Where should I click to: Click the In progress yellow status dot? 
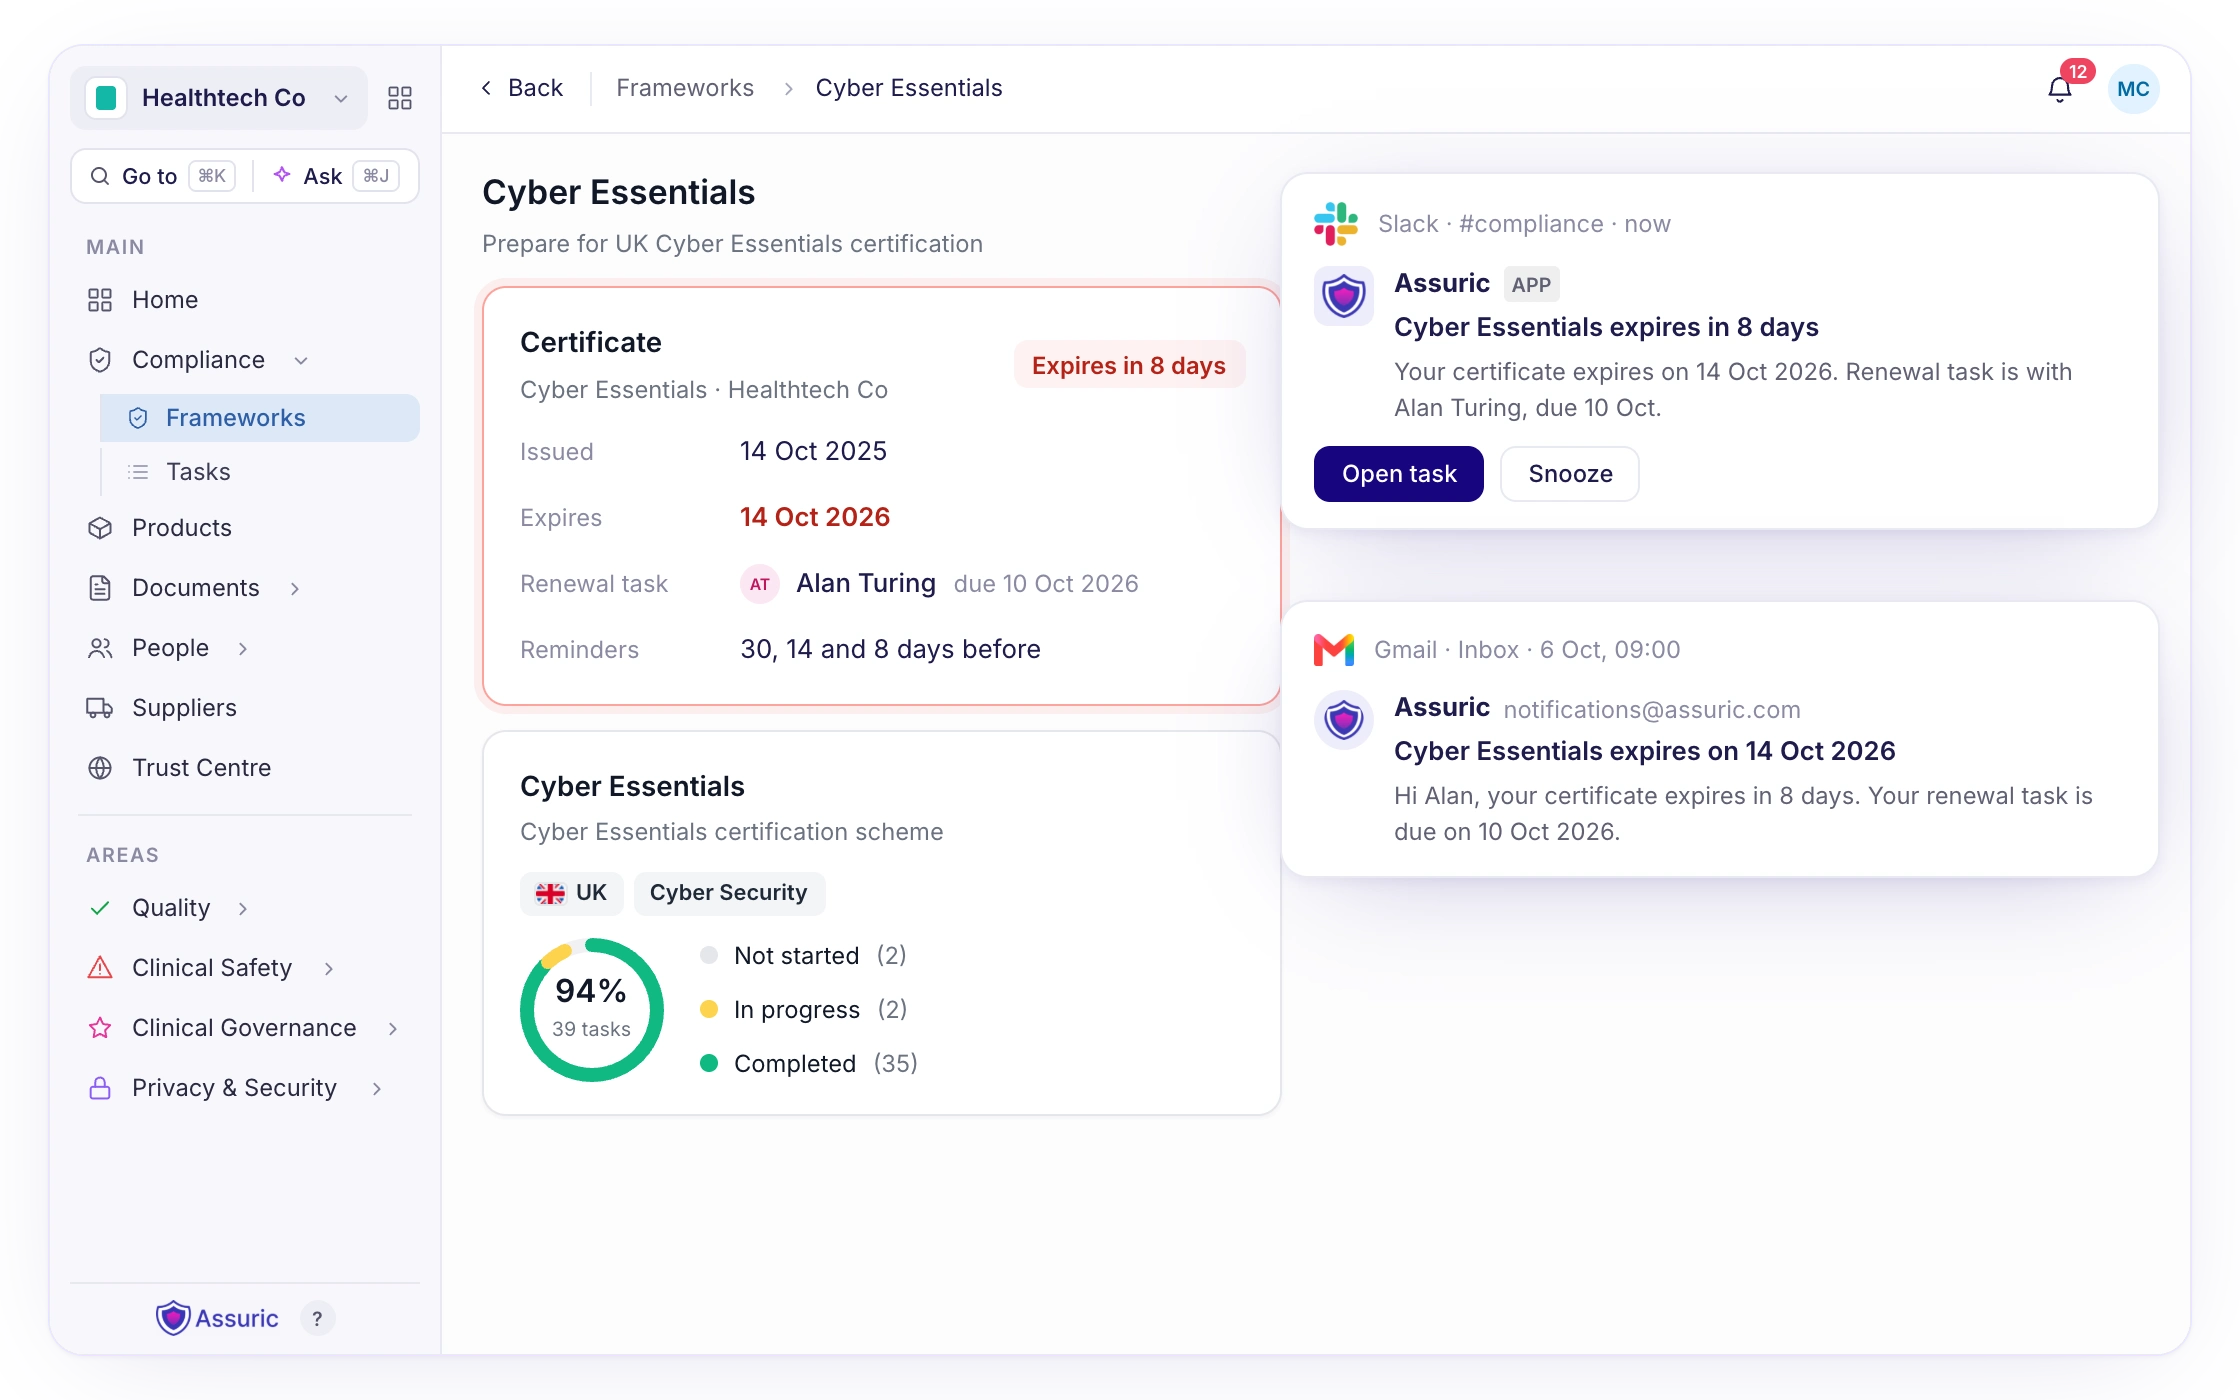click(x=709, y=1009)
